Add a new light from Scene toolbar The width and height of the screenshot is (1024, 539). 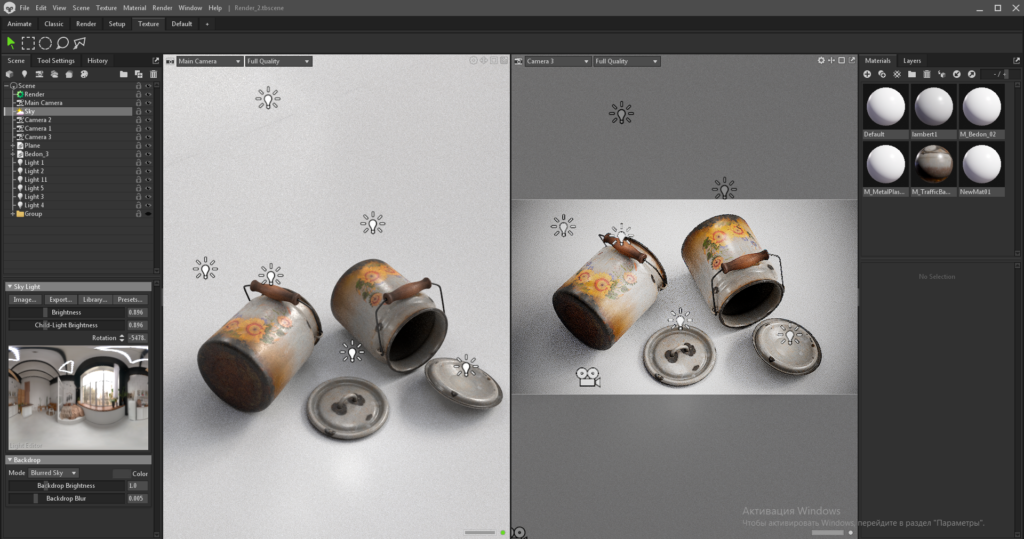coord(24,74)
